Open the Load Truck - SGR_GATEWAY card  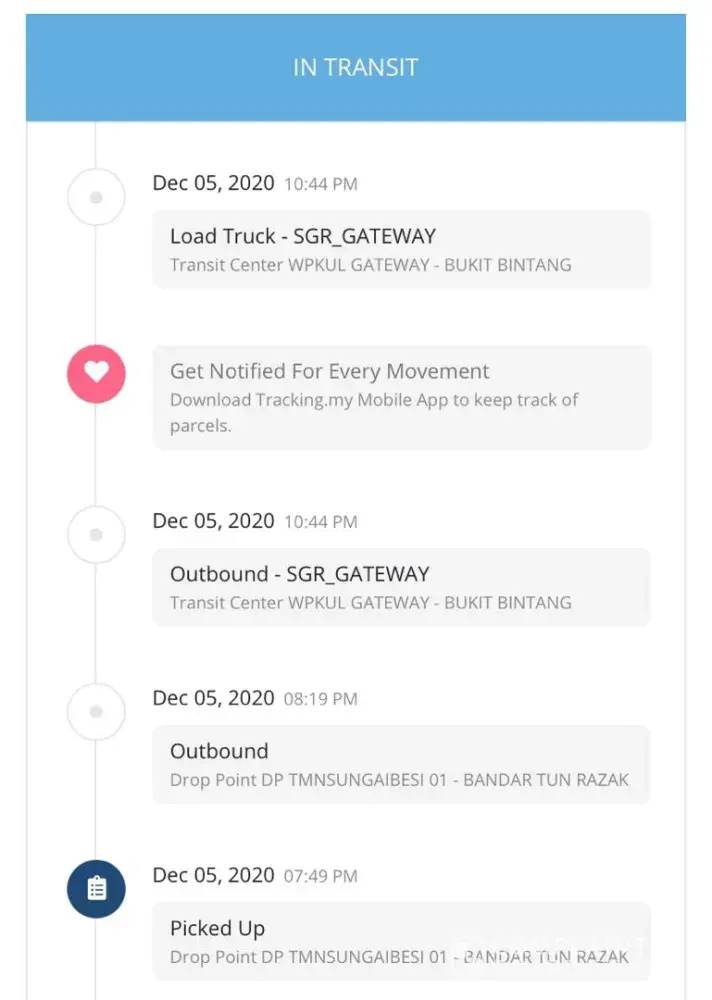[401, 249]
